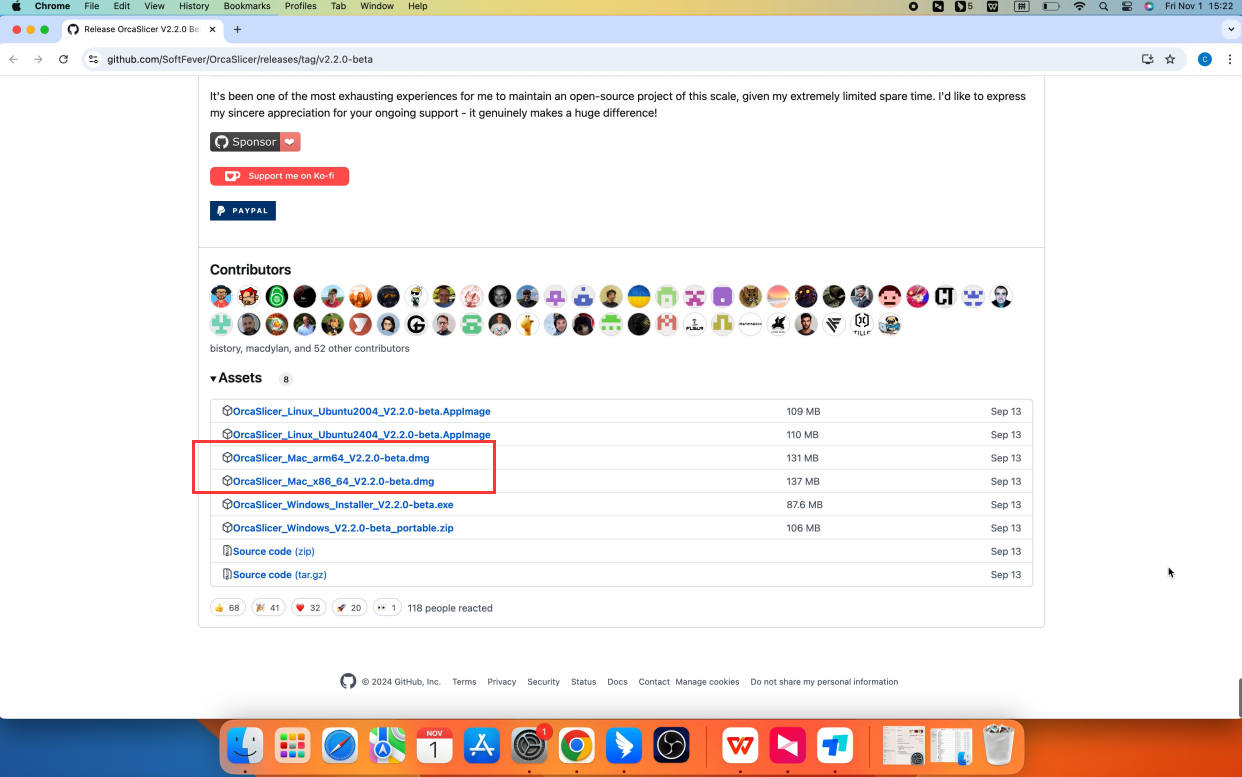Image resolution: width=1242 pixels, height=777 pixels.
Task: Open the Window menu
Action: pyautogui.click(x=377, y=6)
